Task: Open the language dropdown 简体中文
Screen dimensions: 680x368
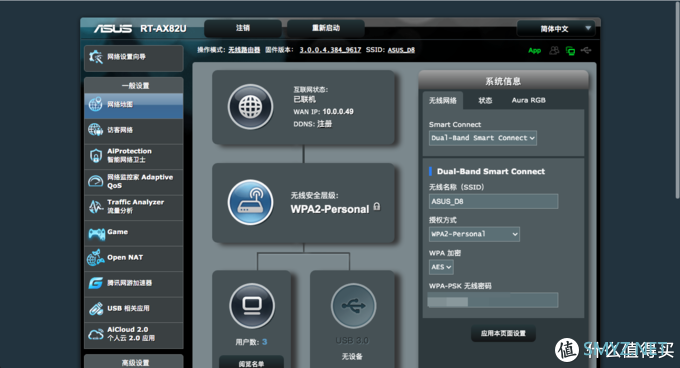Action: tap(556, 29)
